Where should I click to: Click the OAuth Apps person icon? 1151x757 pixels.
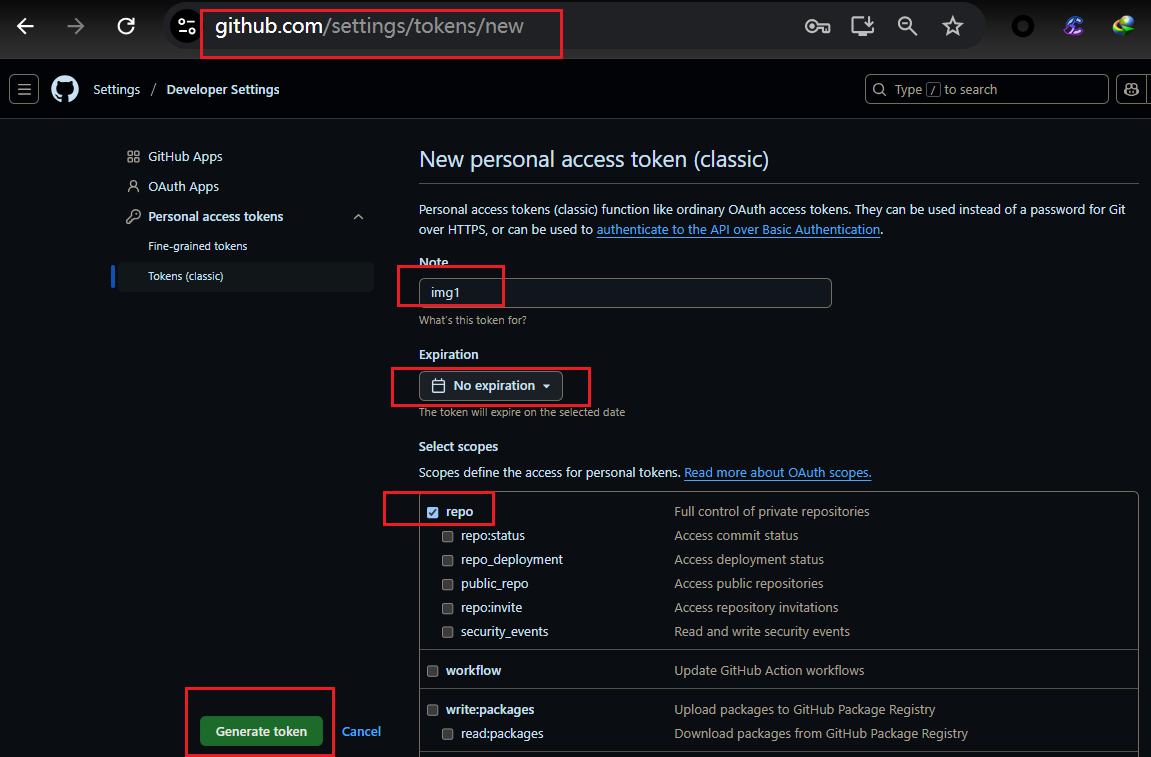tap(133, 186)
